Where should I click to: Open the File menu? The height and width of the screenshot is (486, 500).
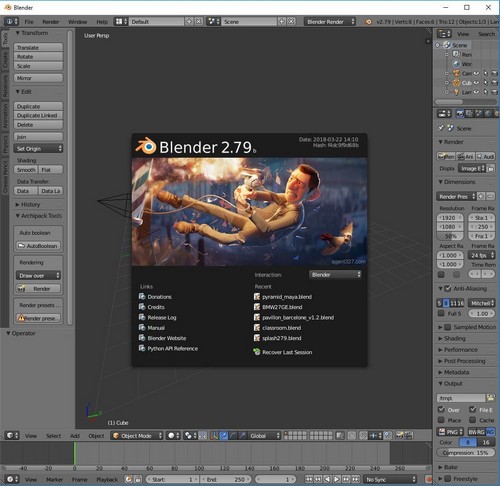point(29,22)
